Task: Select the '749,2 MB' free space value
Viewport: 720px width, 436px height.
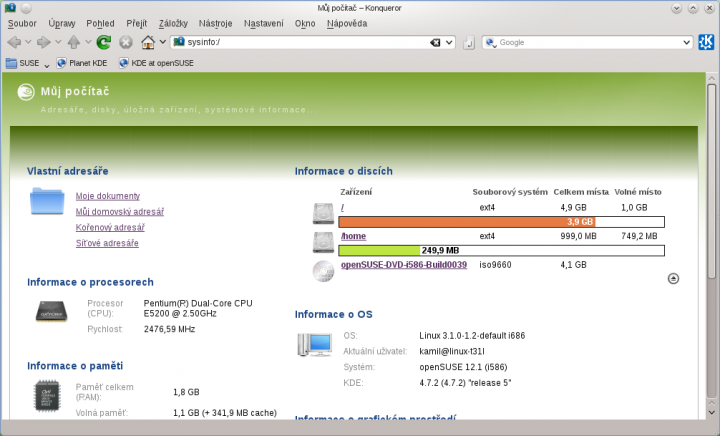Action: 639,236
